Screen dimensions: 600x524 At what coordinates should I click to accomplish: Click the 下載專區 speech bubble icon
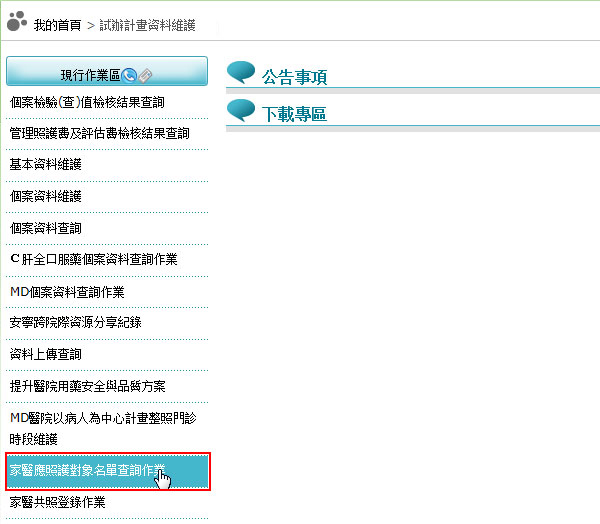(x=241, y=110)
